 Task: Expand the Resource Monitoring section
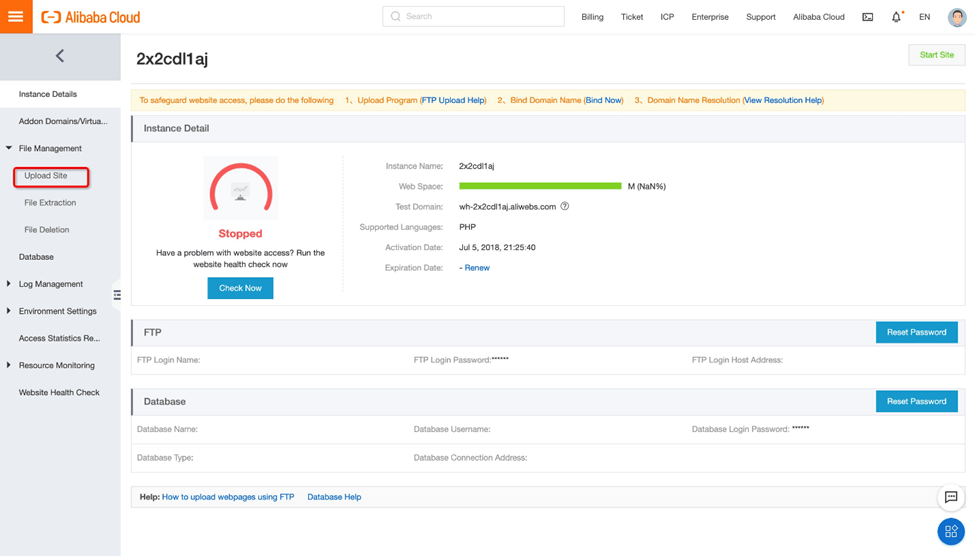tap(10, 365)
